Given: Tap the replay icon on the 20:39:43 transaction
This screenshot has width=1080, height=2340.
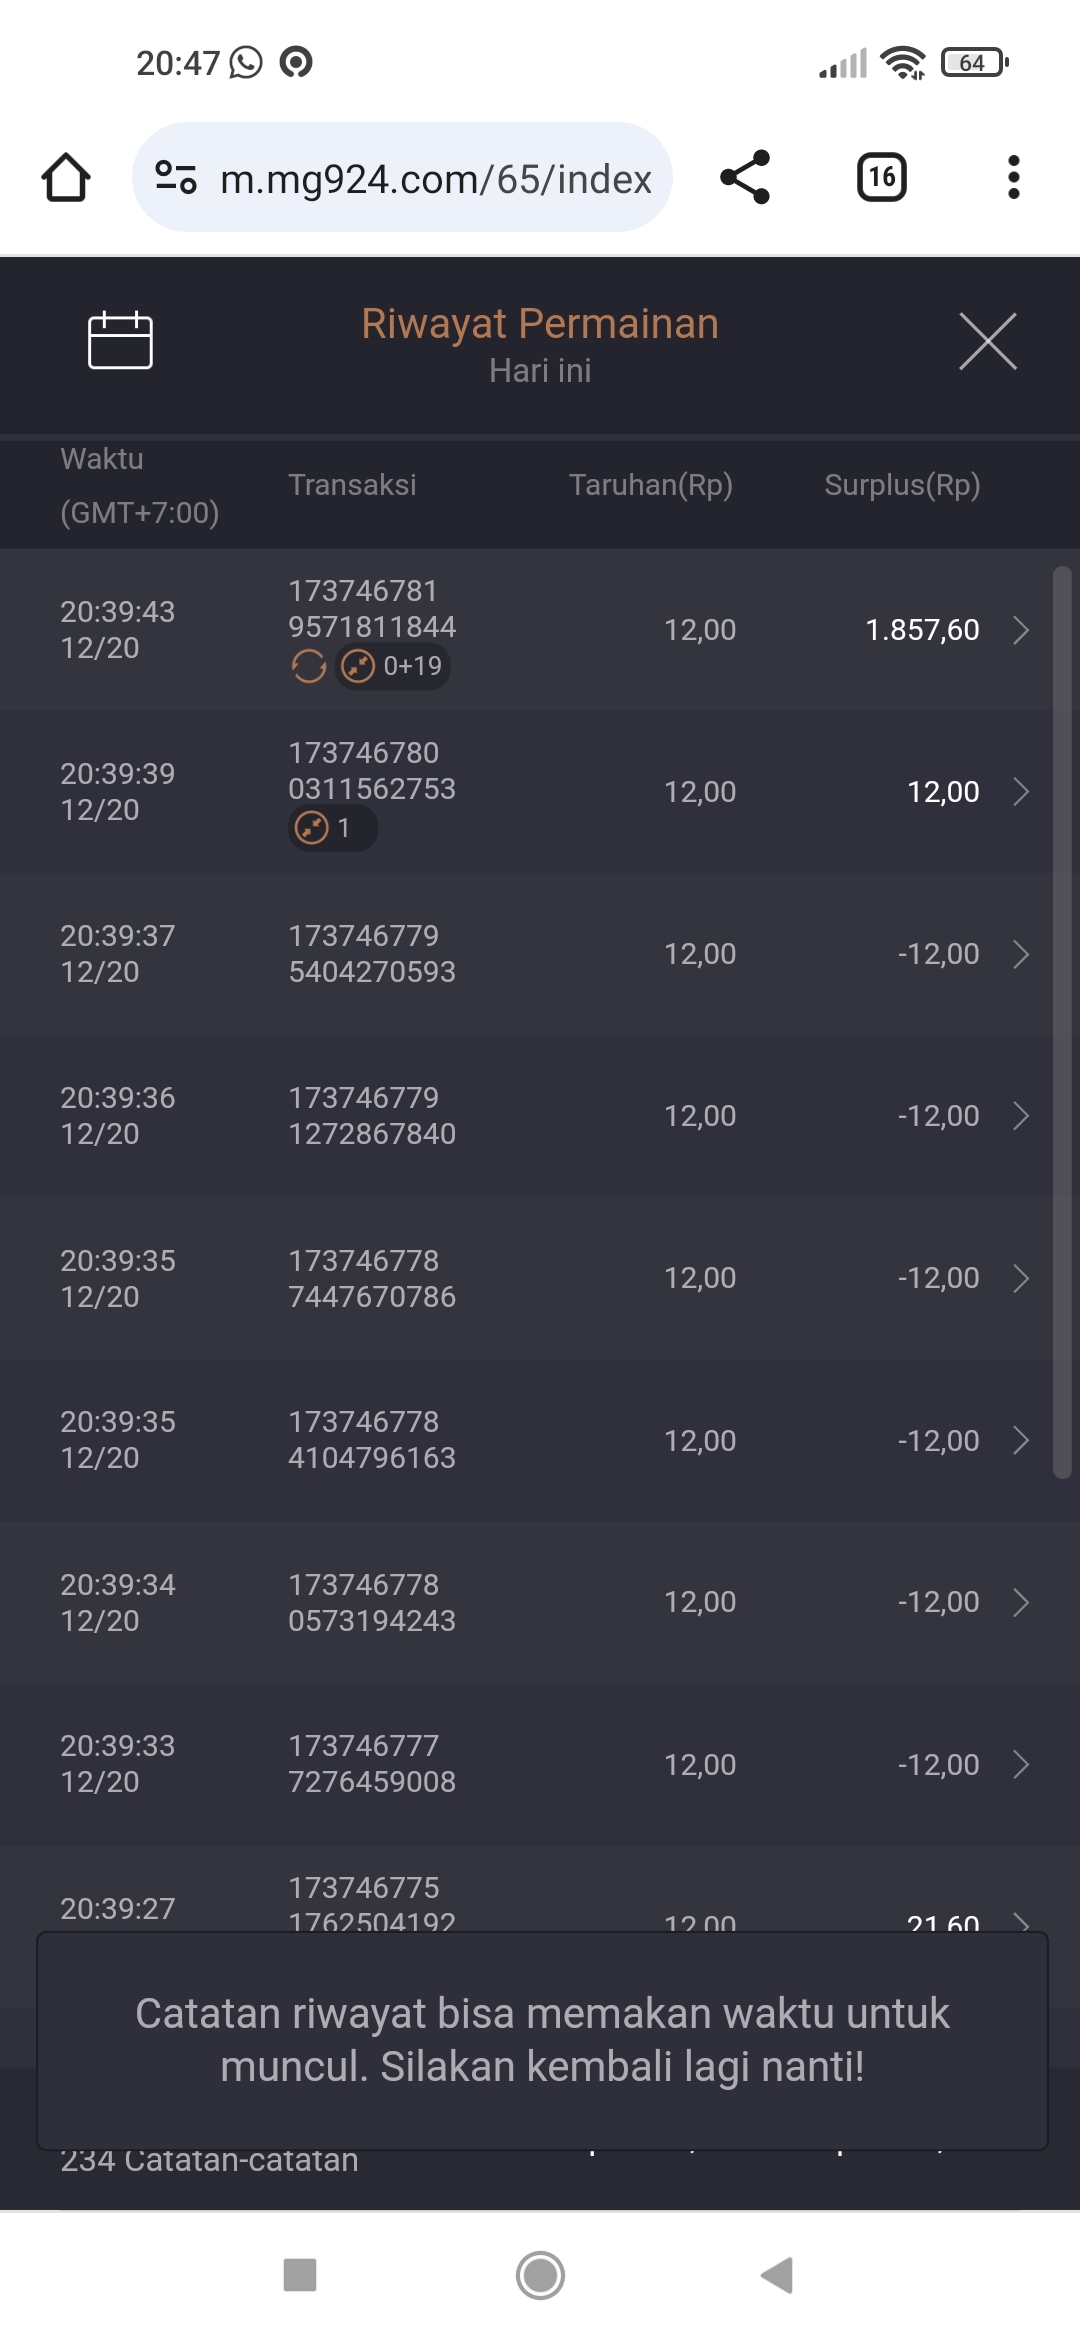Looking at the screenshot, I should pos(308,666).
